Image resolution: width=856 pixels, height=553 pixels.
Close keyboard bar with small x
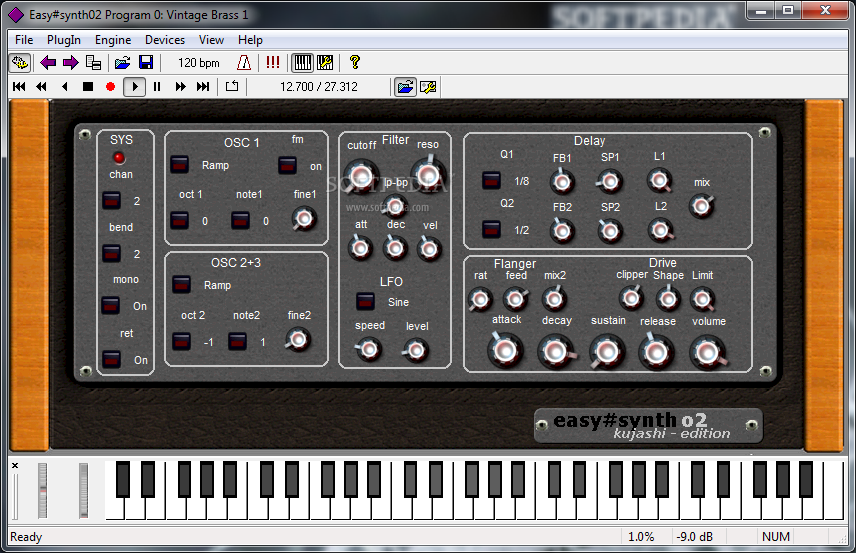(15, 466)
